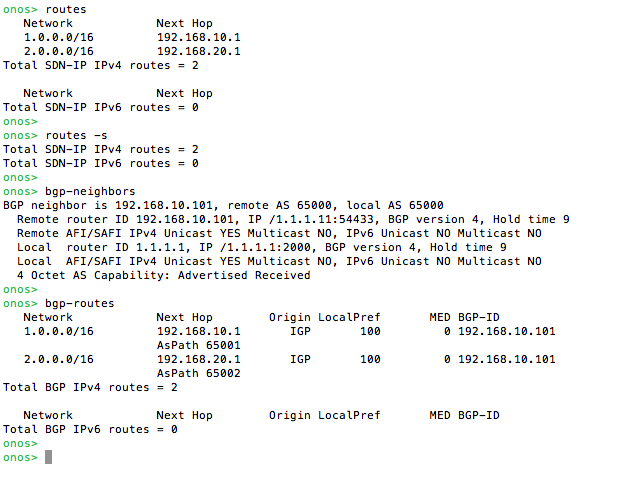Click next hop 192.168.20.1 in the bgp-routes table
The width and height of the screenshot is (618, 484).
point(199,359)
